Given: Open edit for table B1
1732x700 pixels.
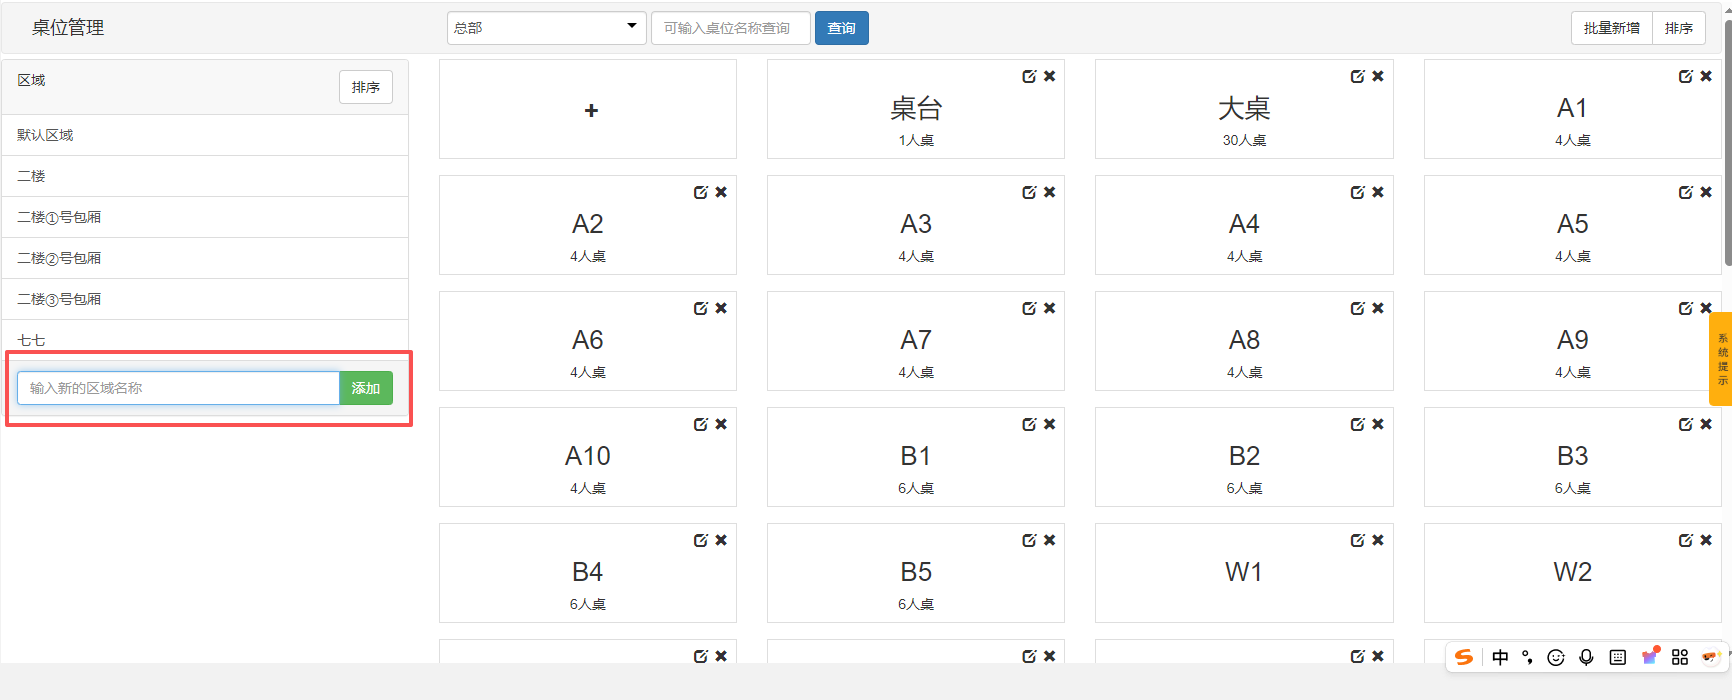Looking at the screenshot, I should point(1029,424).
